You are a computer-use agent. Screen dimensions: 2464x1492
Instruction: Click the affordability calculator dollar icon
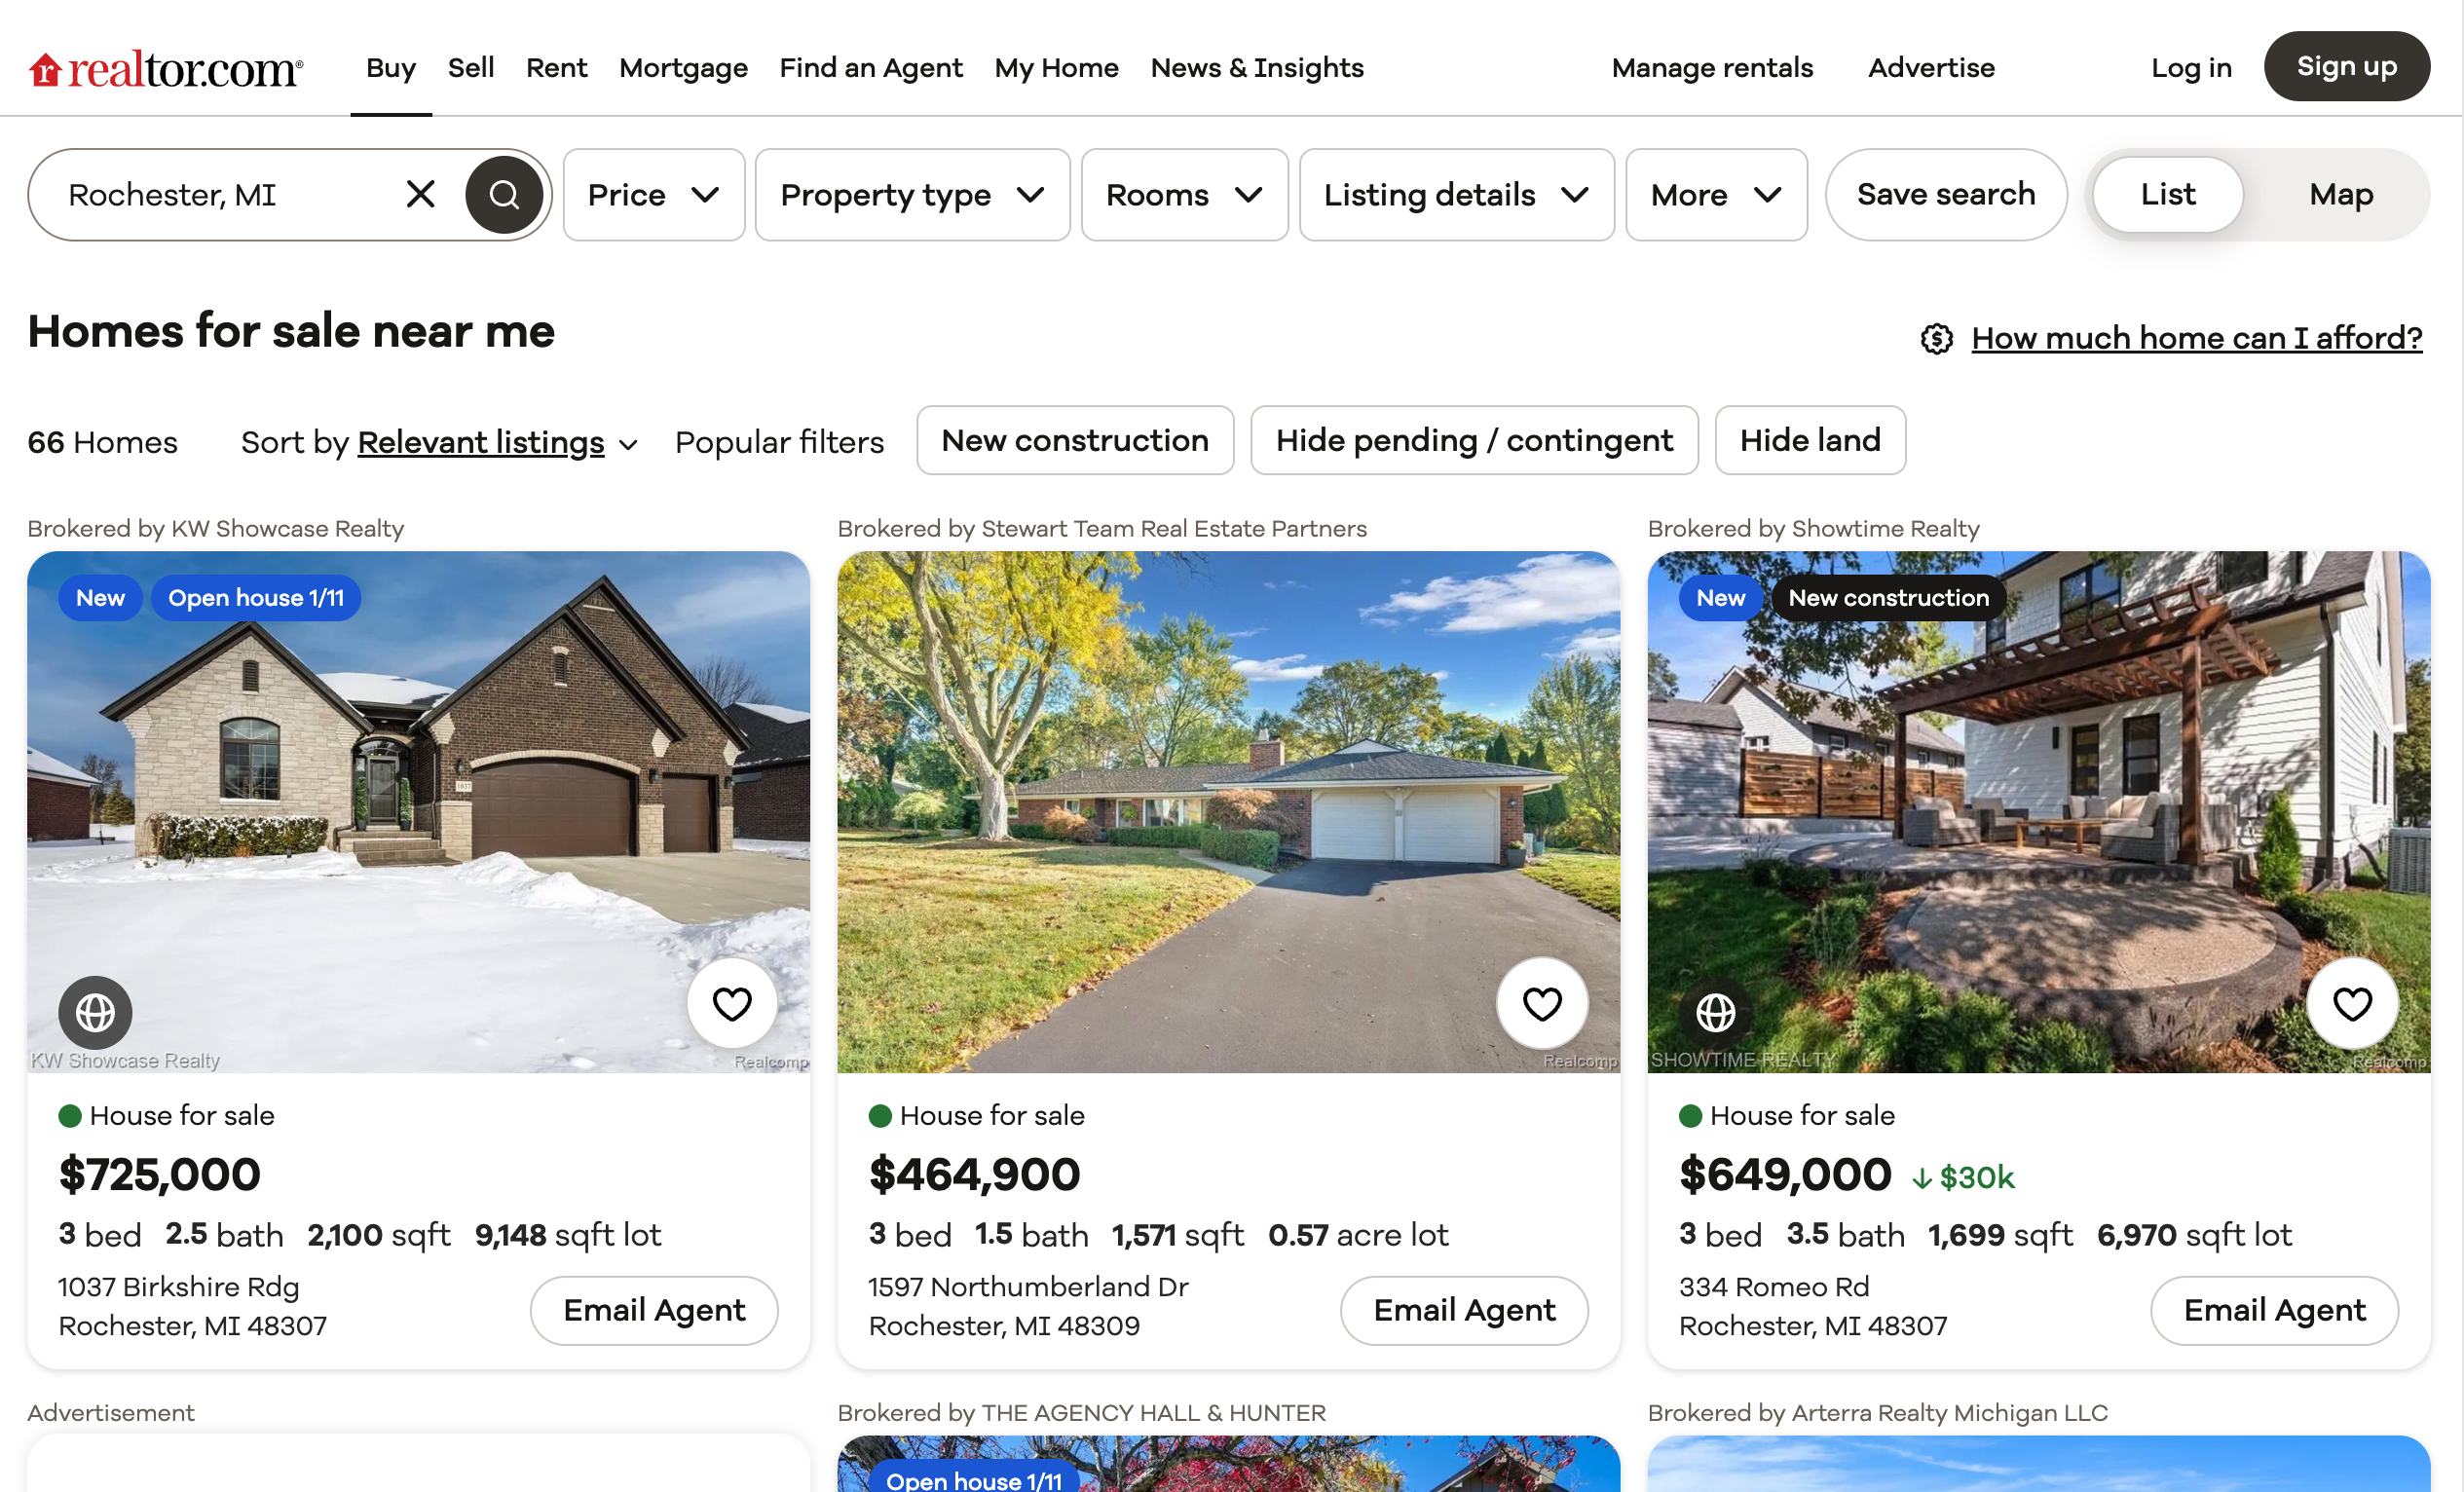tap(1936, 338)
